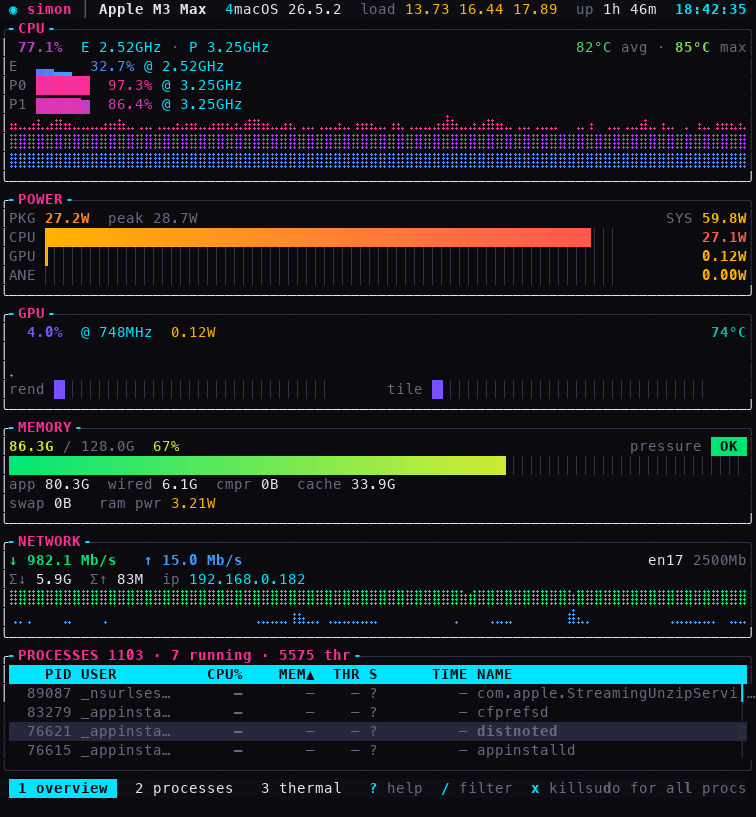Sort processes by CPU% column
Viewport: 756px width, 817px height.
tap(225, 674)
